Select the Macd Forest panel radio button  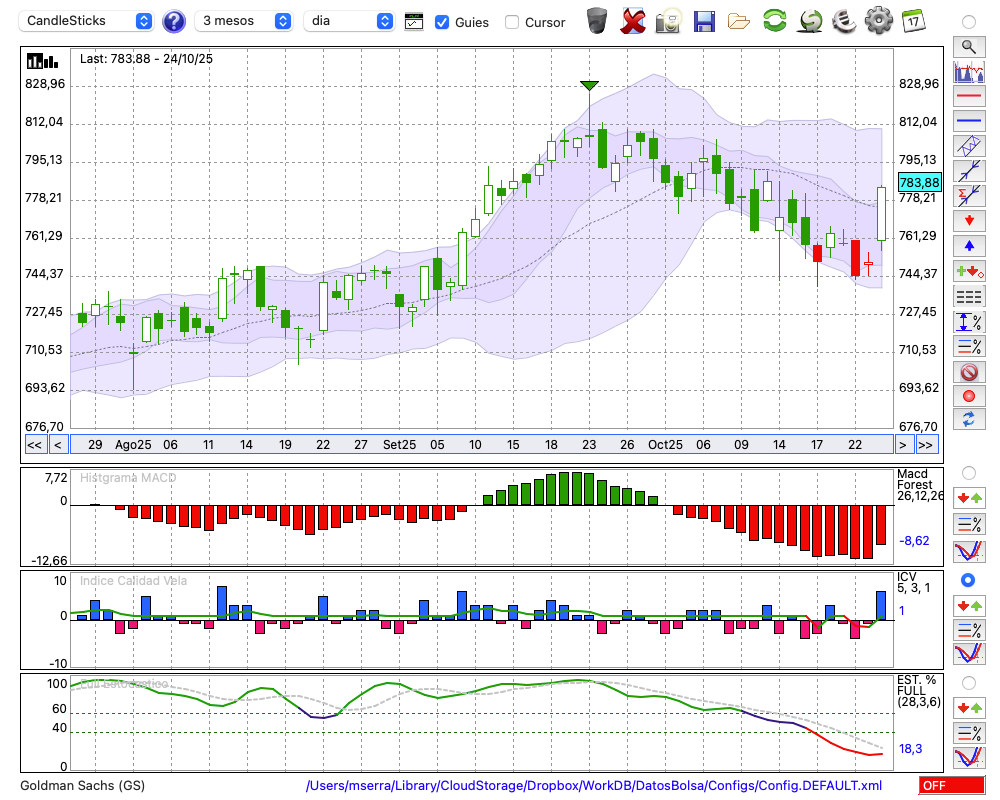(968, 472)
